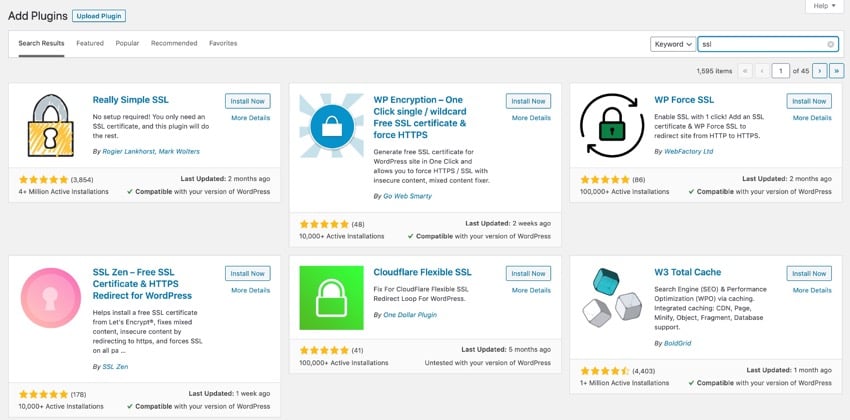Click the Really Simple SSL padlock icon
Image resolution: width=850 pixels, height=420 pixels.
pos(50,126)
